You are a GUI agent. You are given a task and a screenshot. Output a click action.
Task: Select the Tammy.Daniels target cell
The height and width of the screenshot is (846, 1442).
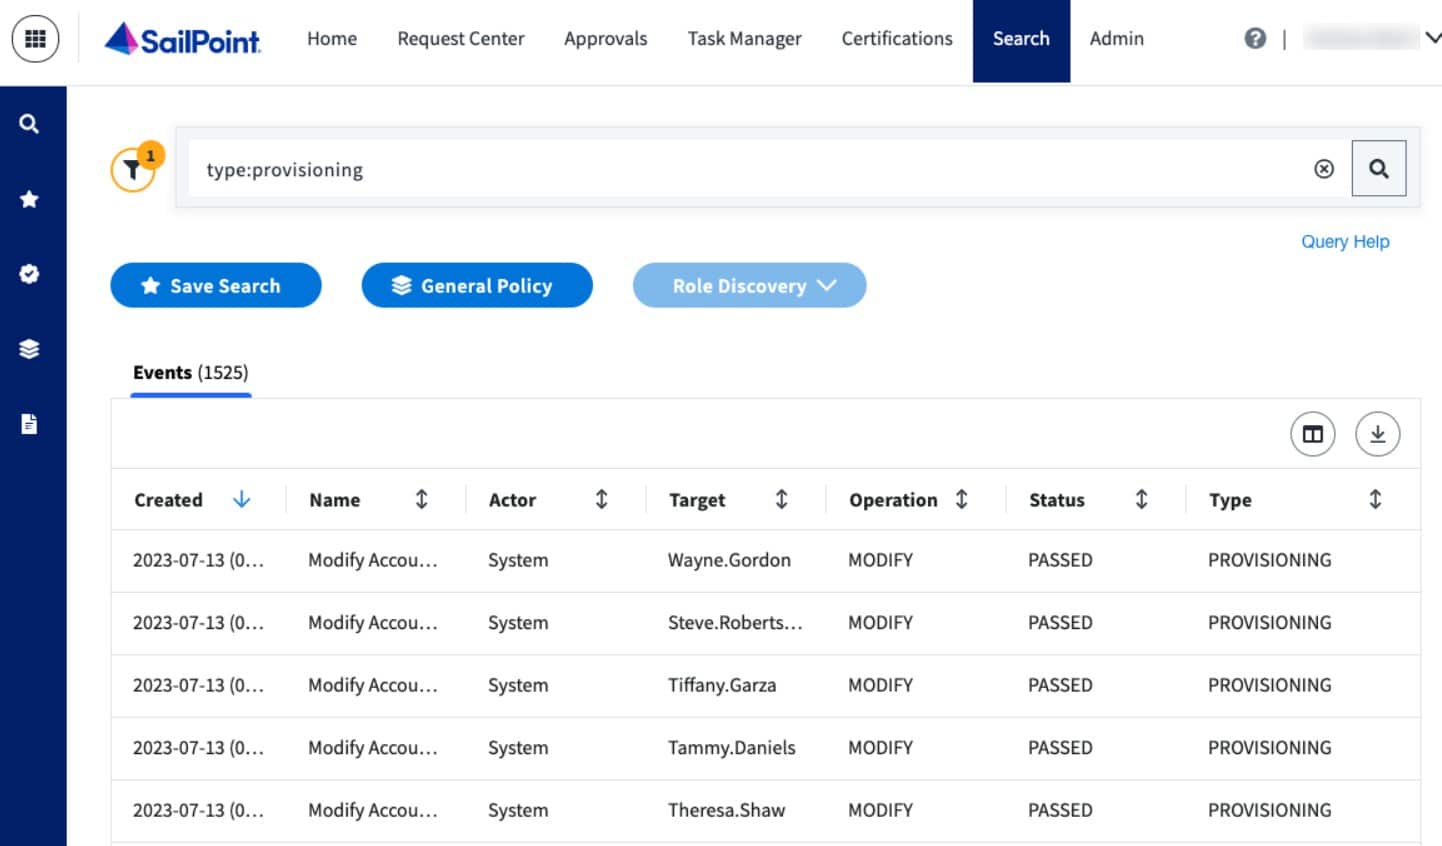click(x=732, y=748)
